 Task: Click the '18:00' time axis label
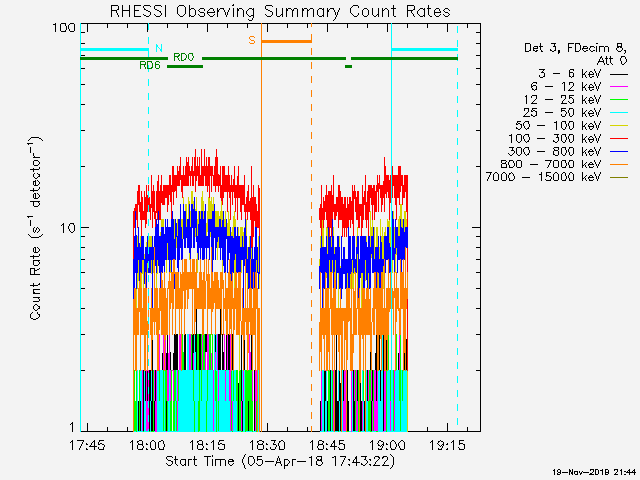tap(147, 445)
